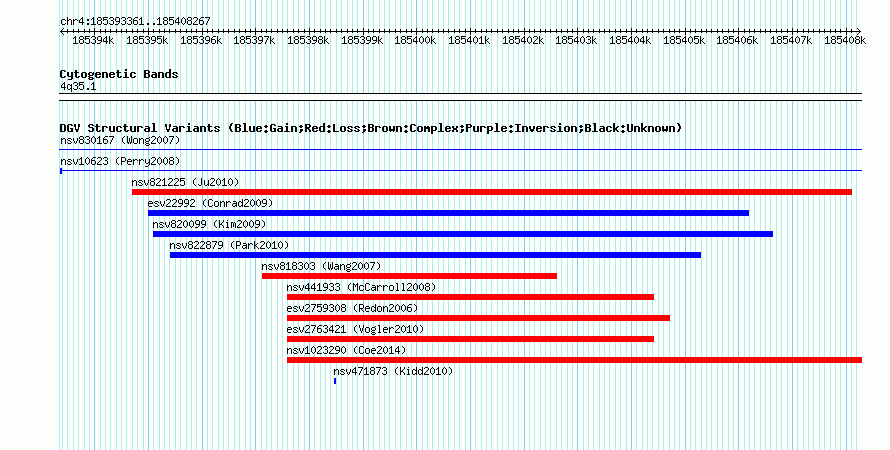
Task: Click ruler tick label 185396k
Action: 201,41
